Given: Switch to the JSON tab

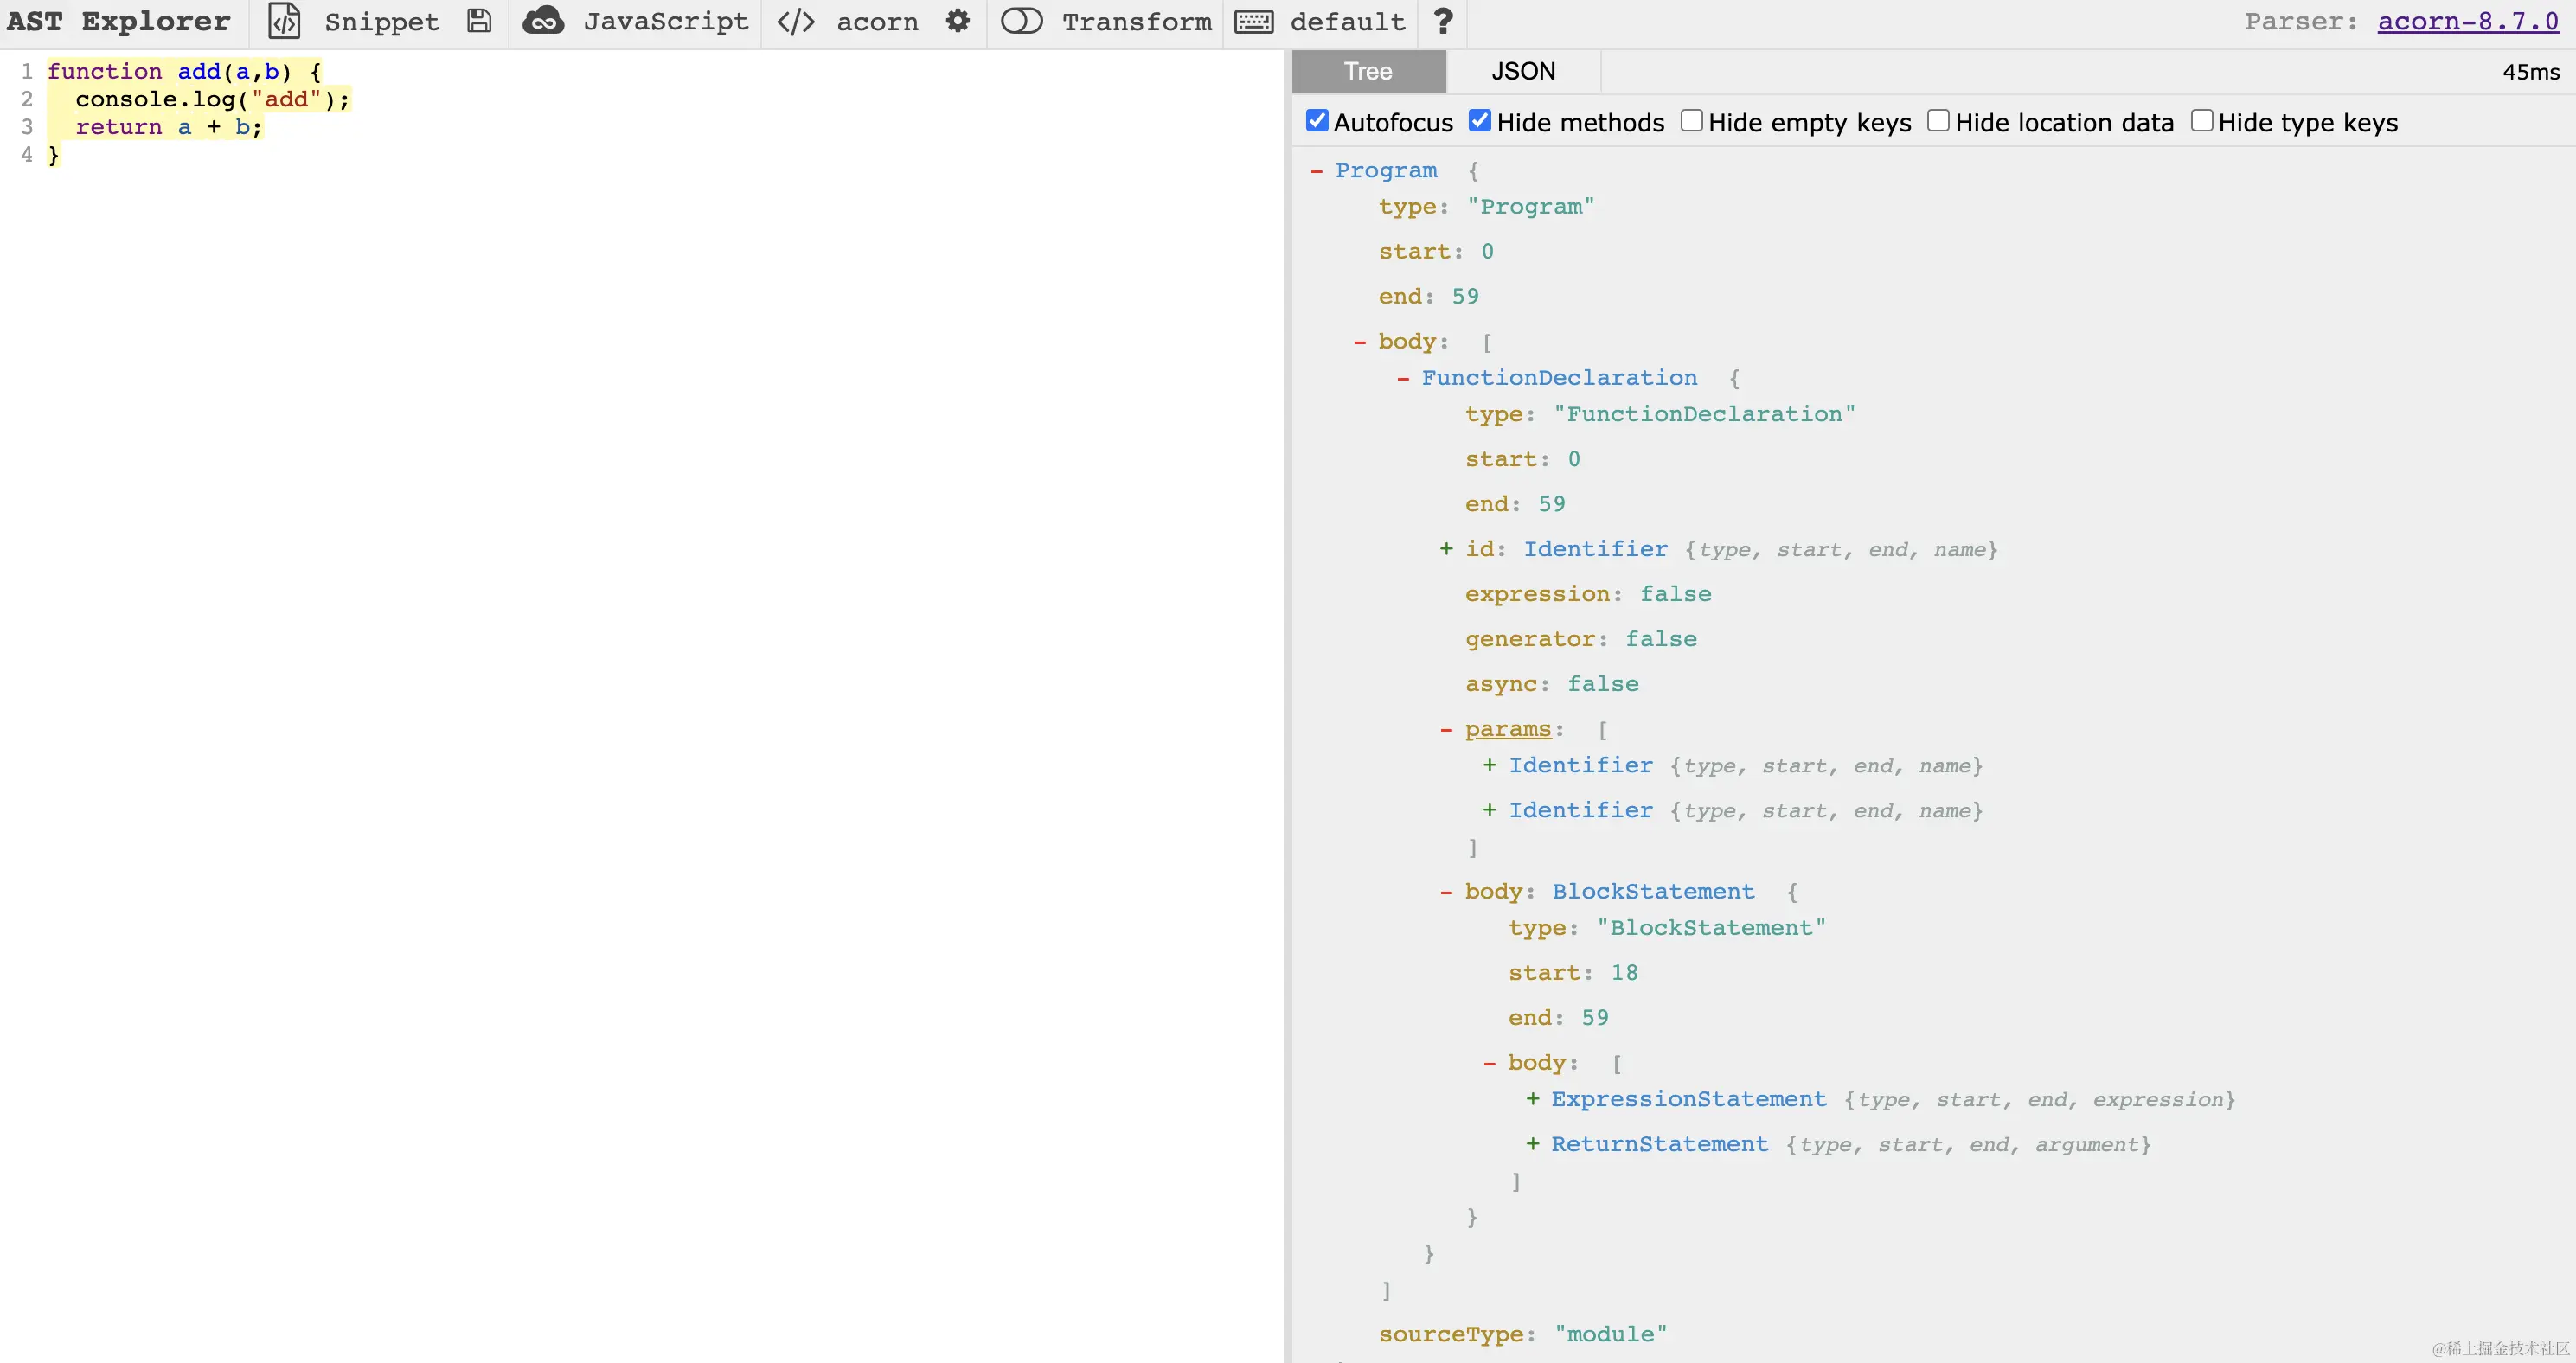Looking at the screenshot, I should 1523,72.
